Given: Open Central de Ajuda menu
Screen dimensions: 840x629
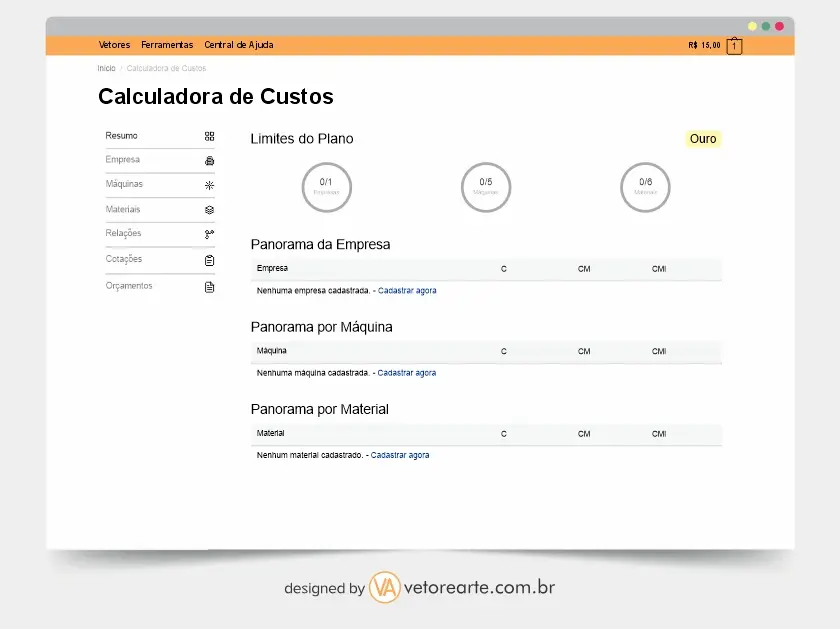Looking at the screenshot, I should pyautogui.click(x=239, y=45).
